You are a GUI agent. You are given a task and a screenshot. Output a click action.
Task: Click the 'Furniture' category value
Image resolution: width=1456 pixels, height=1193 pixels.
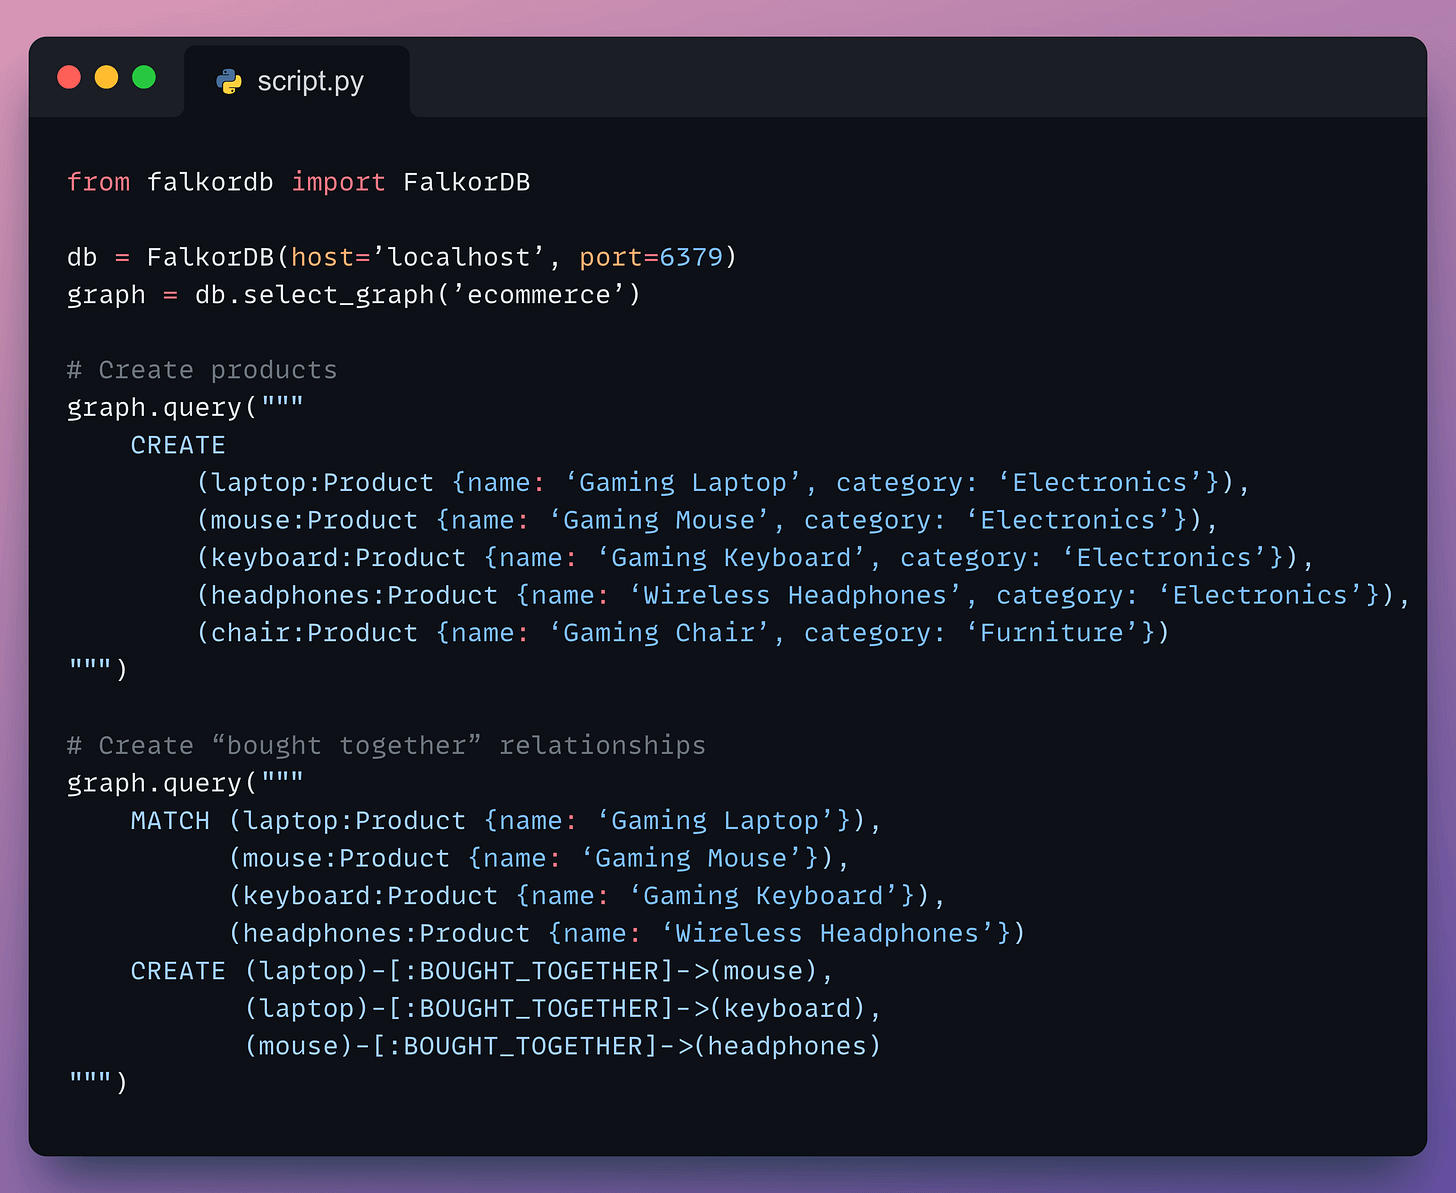tap(1052, 633)
